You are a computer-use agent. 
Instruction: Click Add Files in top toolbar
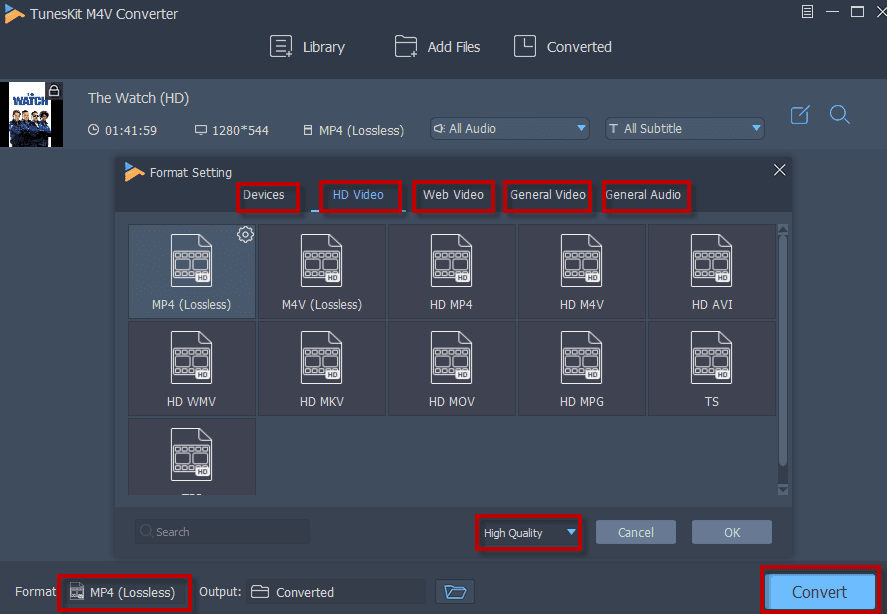(x=437, y=46)
